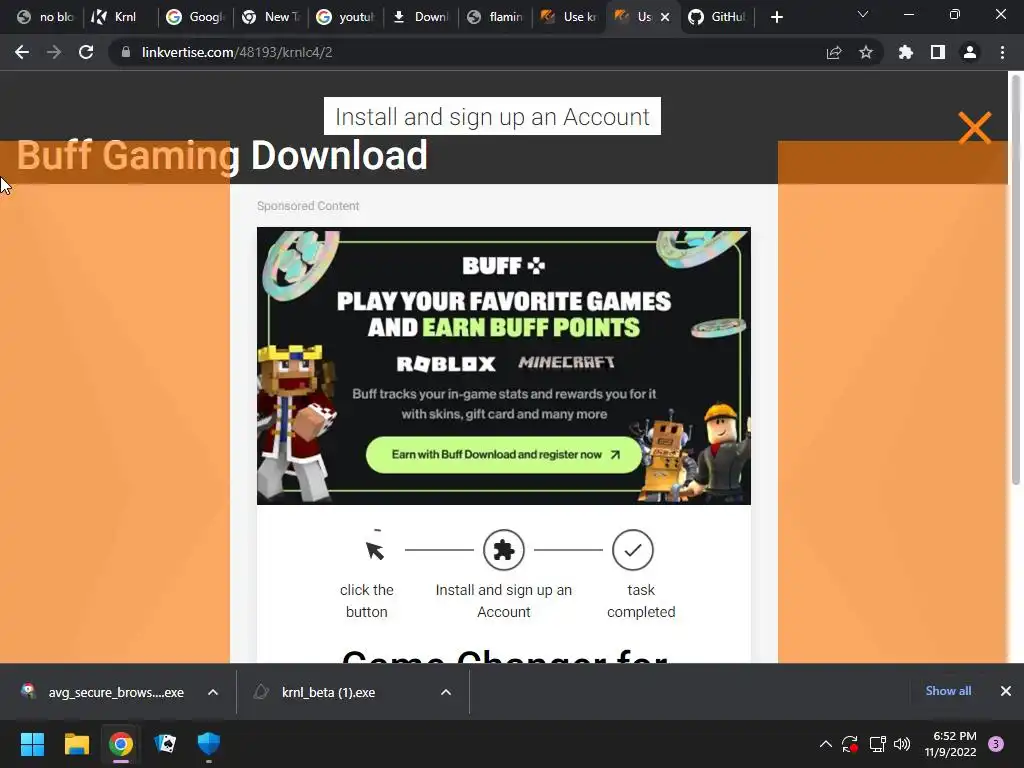The height and width of the screenshot is (768, 1024).
Task: Click the page vertical scrollbar
Action: [x=1016, y=281]
